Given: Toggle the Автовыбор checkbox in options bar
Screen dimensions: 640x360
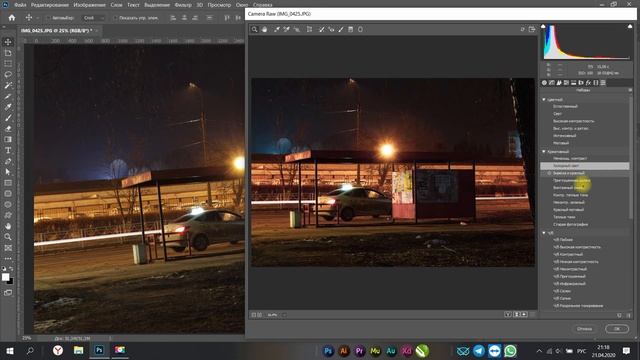Looking at the screenshot, I should coord(48,18).
